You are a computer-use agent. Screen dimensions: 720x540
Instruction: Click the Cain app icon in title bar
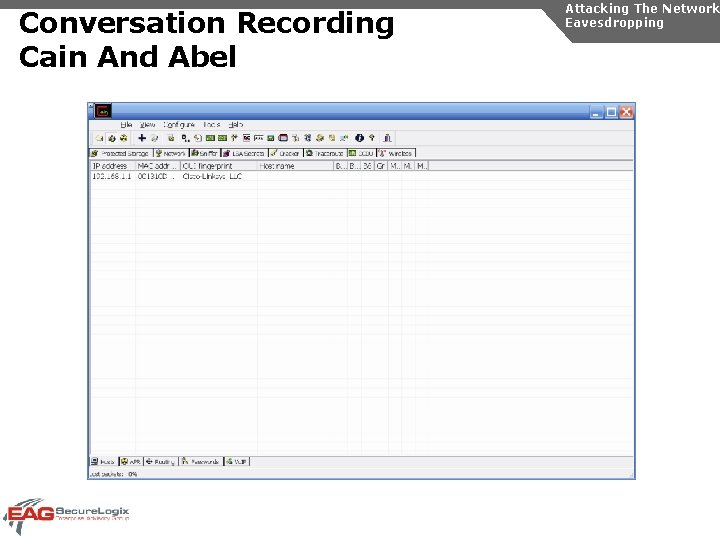coord(103,111)
